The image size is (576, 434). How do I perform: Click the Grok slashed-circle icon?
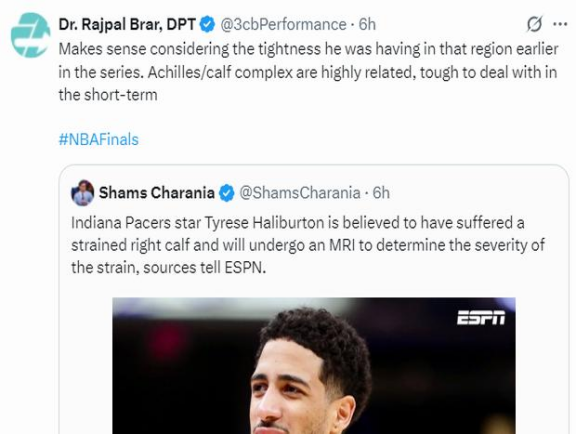tap(534, 24)
